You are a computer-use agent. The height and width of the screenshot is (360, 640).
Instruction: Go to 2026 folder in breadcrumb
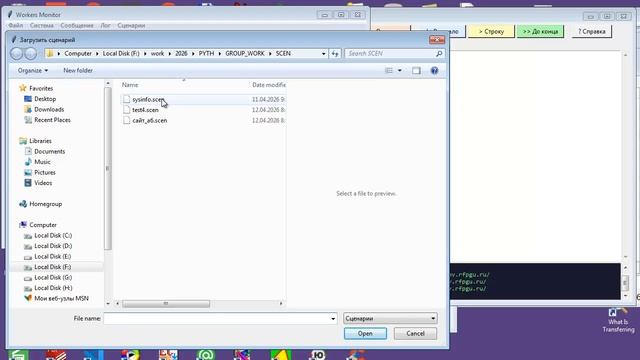click(x=181, y=53)
